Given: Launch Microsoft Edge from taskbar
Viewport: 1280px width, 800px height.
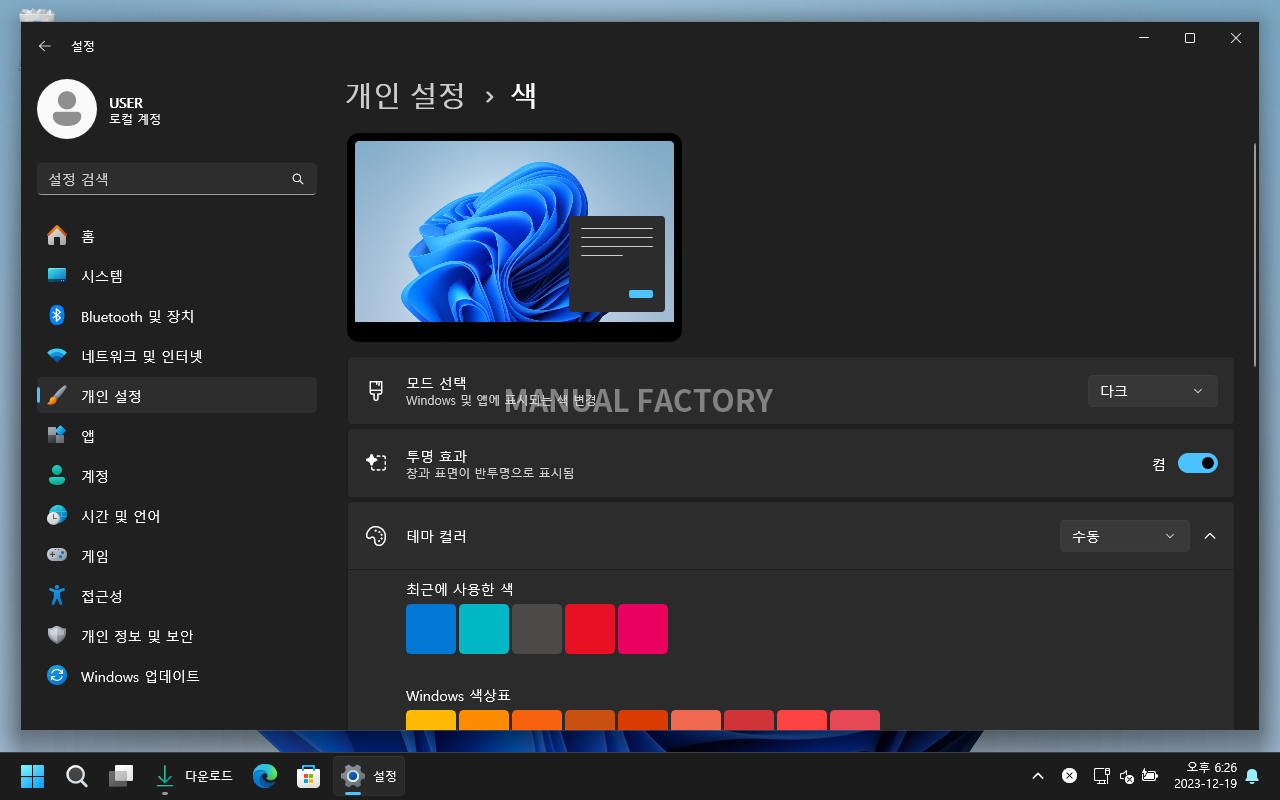Looking at the screenshot, I should pyautogui.click(x=264, y=776).
